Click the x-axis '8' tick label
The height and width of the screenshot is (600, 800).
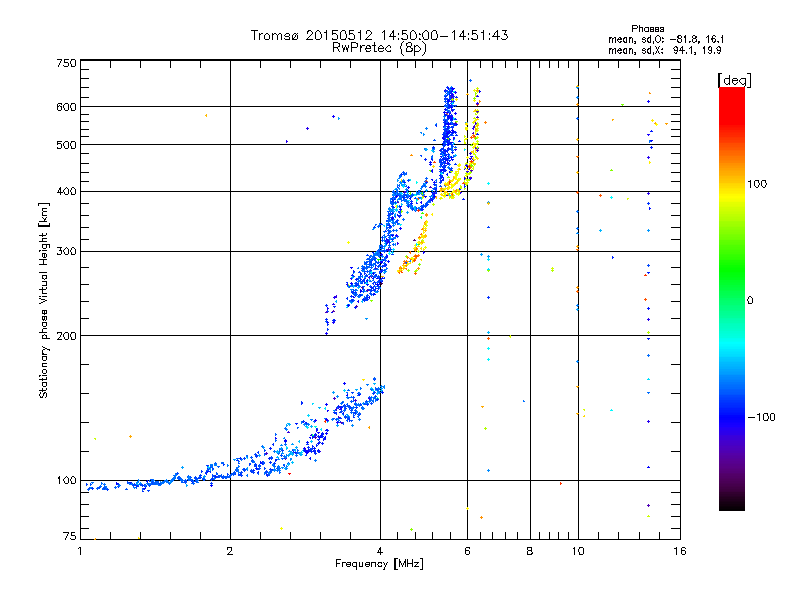point(530,551)
